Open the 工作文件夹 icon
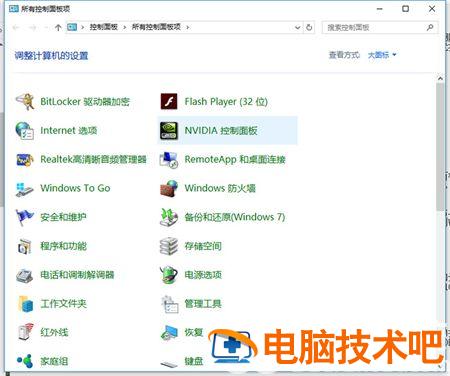 click(x=26, y=304)
